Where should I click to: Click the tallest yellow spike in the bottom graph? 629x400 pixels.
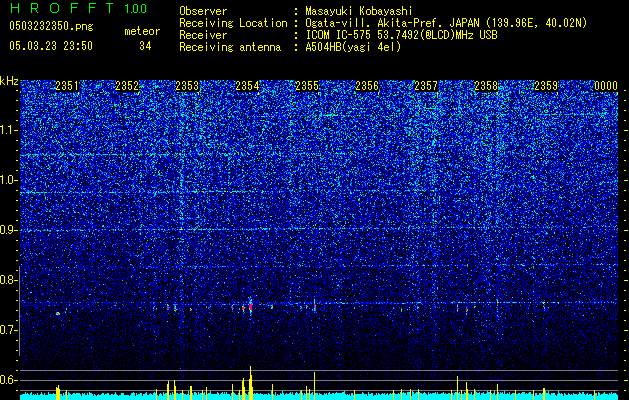pyautogui.click(x=250, y=381)
